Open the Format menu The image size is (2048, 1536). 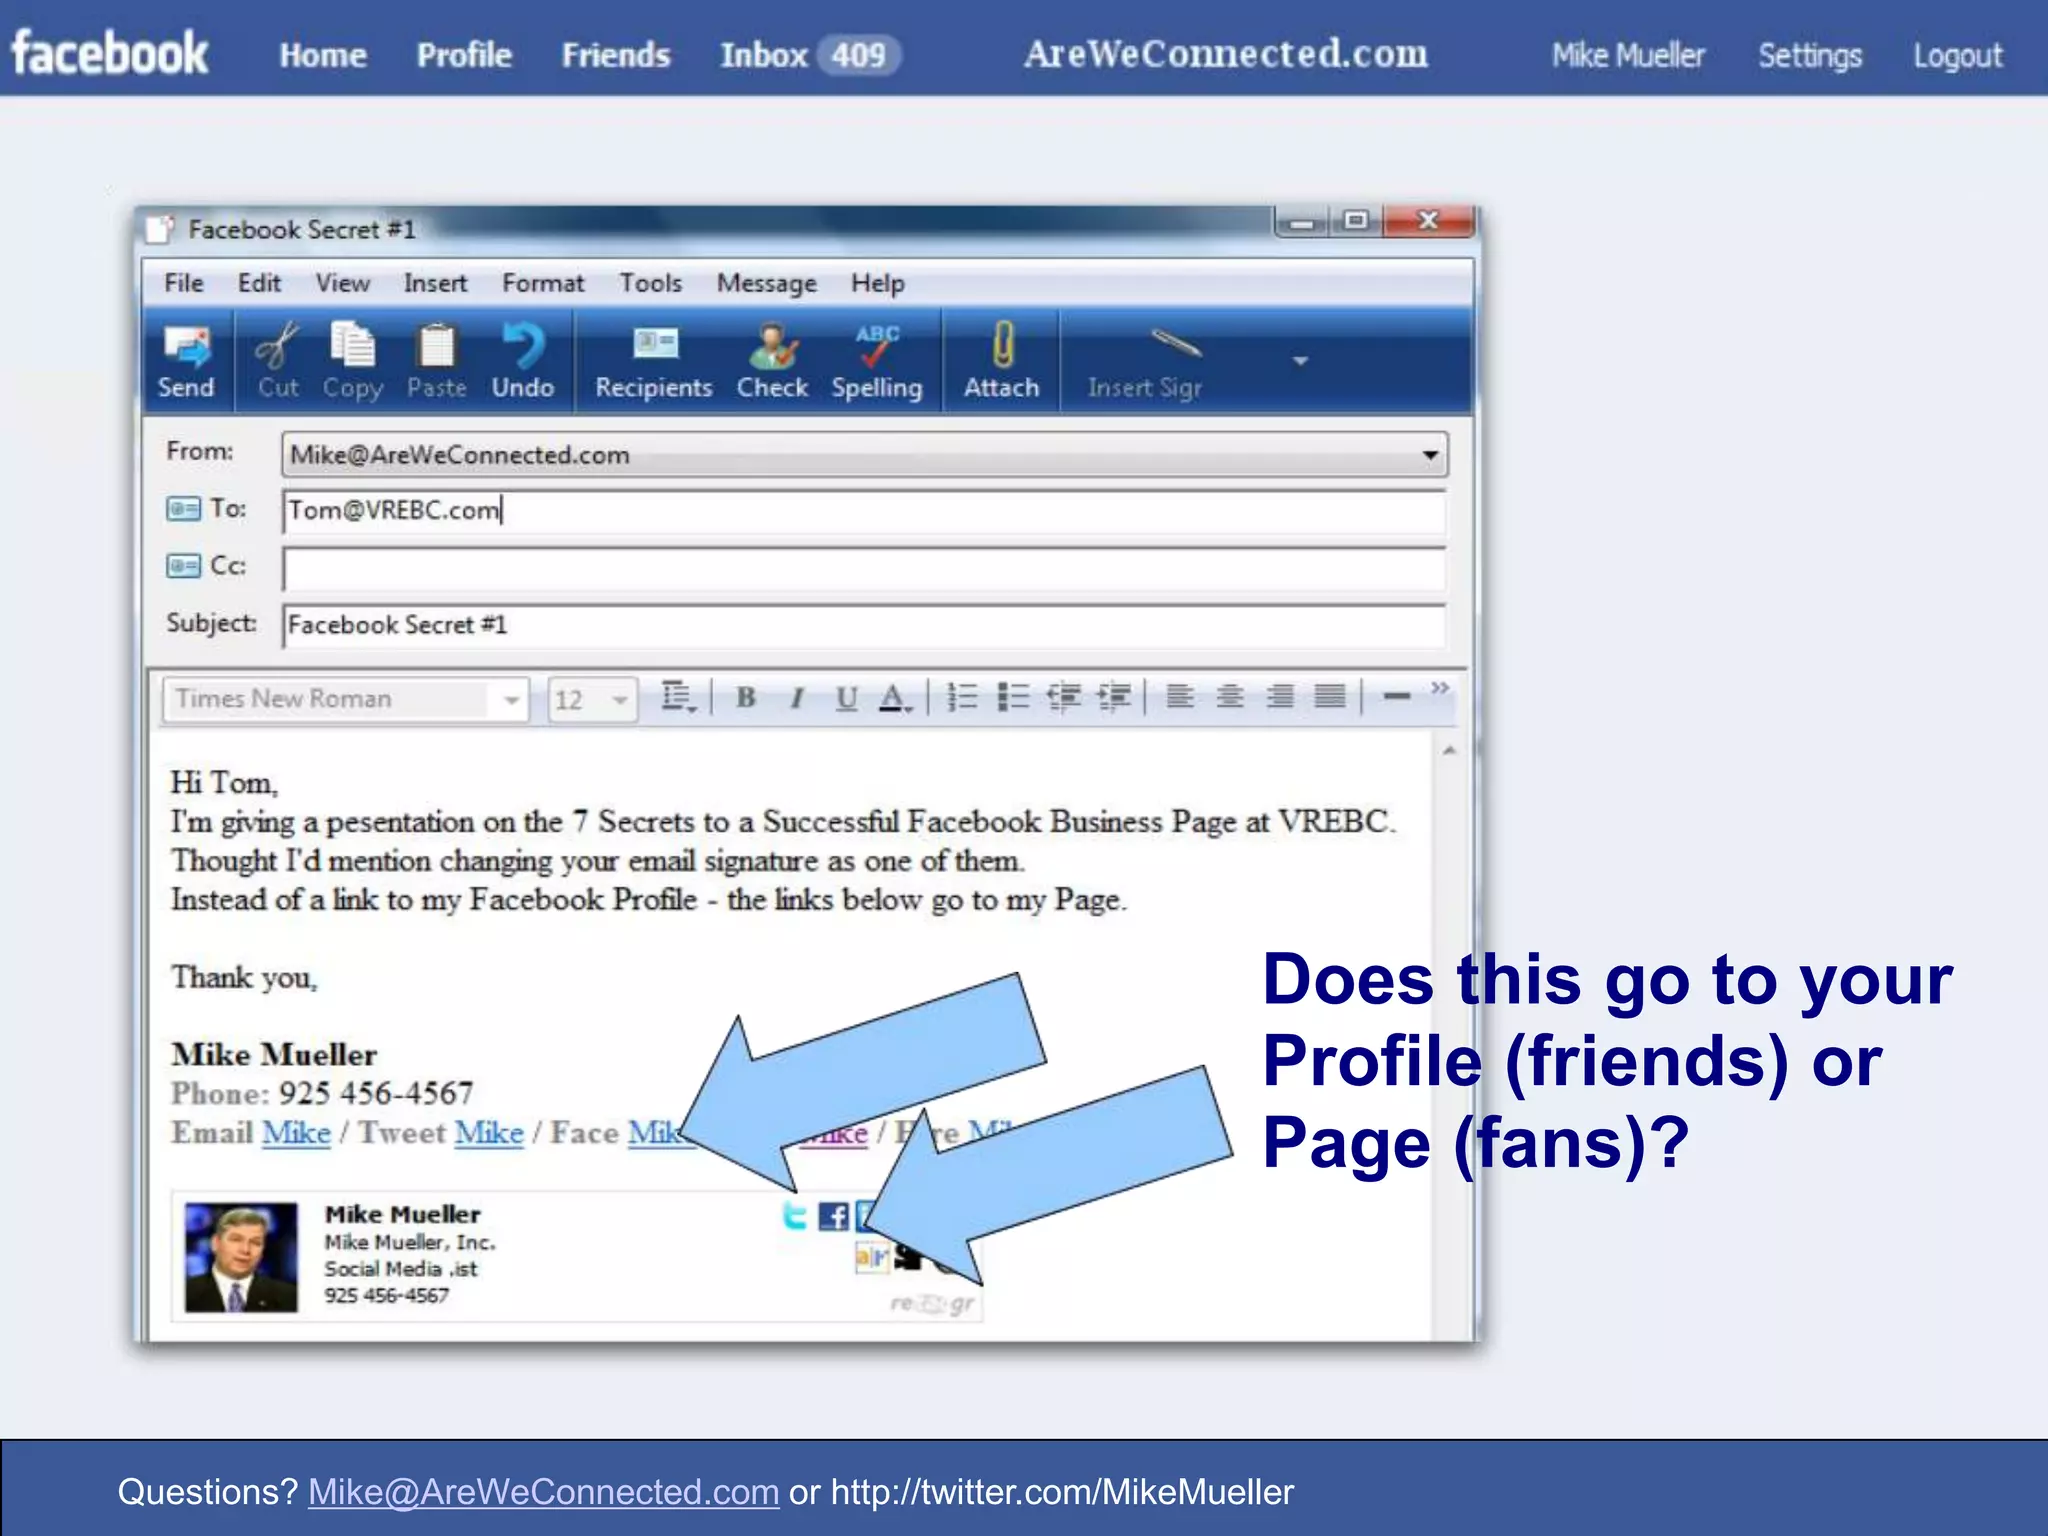[543, 283]
